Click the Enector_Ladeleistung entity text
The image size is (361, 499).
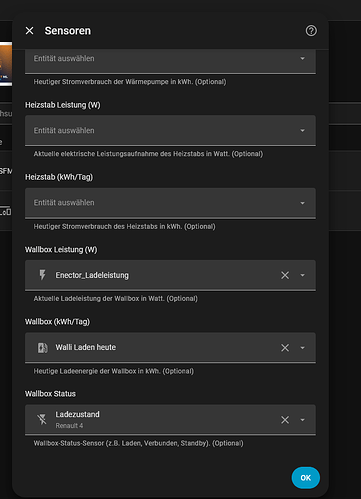(x=92, y=275)
